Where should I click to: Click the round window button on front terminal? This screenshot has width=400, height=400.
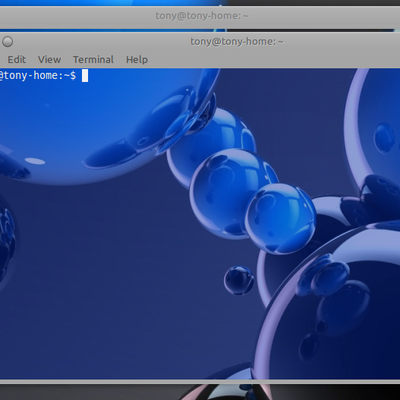point(8,42)
